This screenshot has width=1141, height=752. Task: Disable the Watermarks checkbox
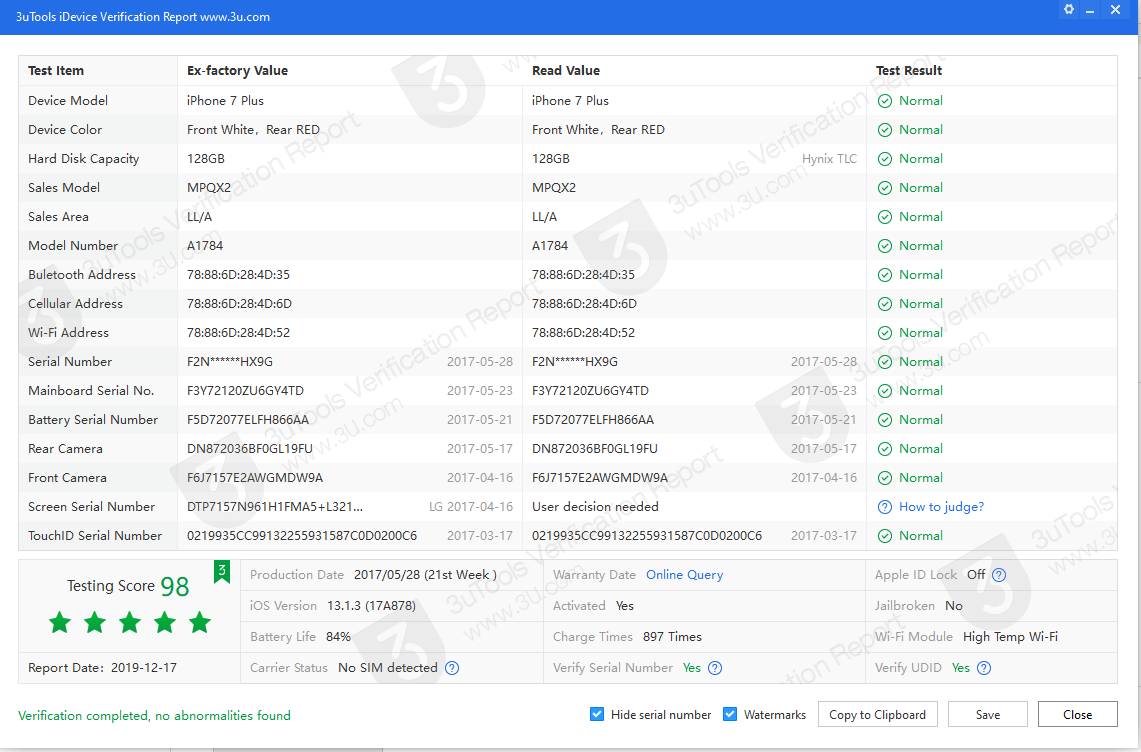point(730,714)
